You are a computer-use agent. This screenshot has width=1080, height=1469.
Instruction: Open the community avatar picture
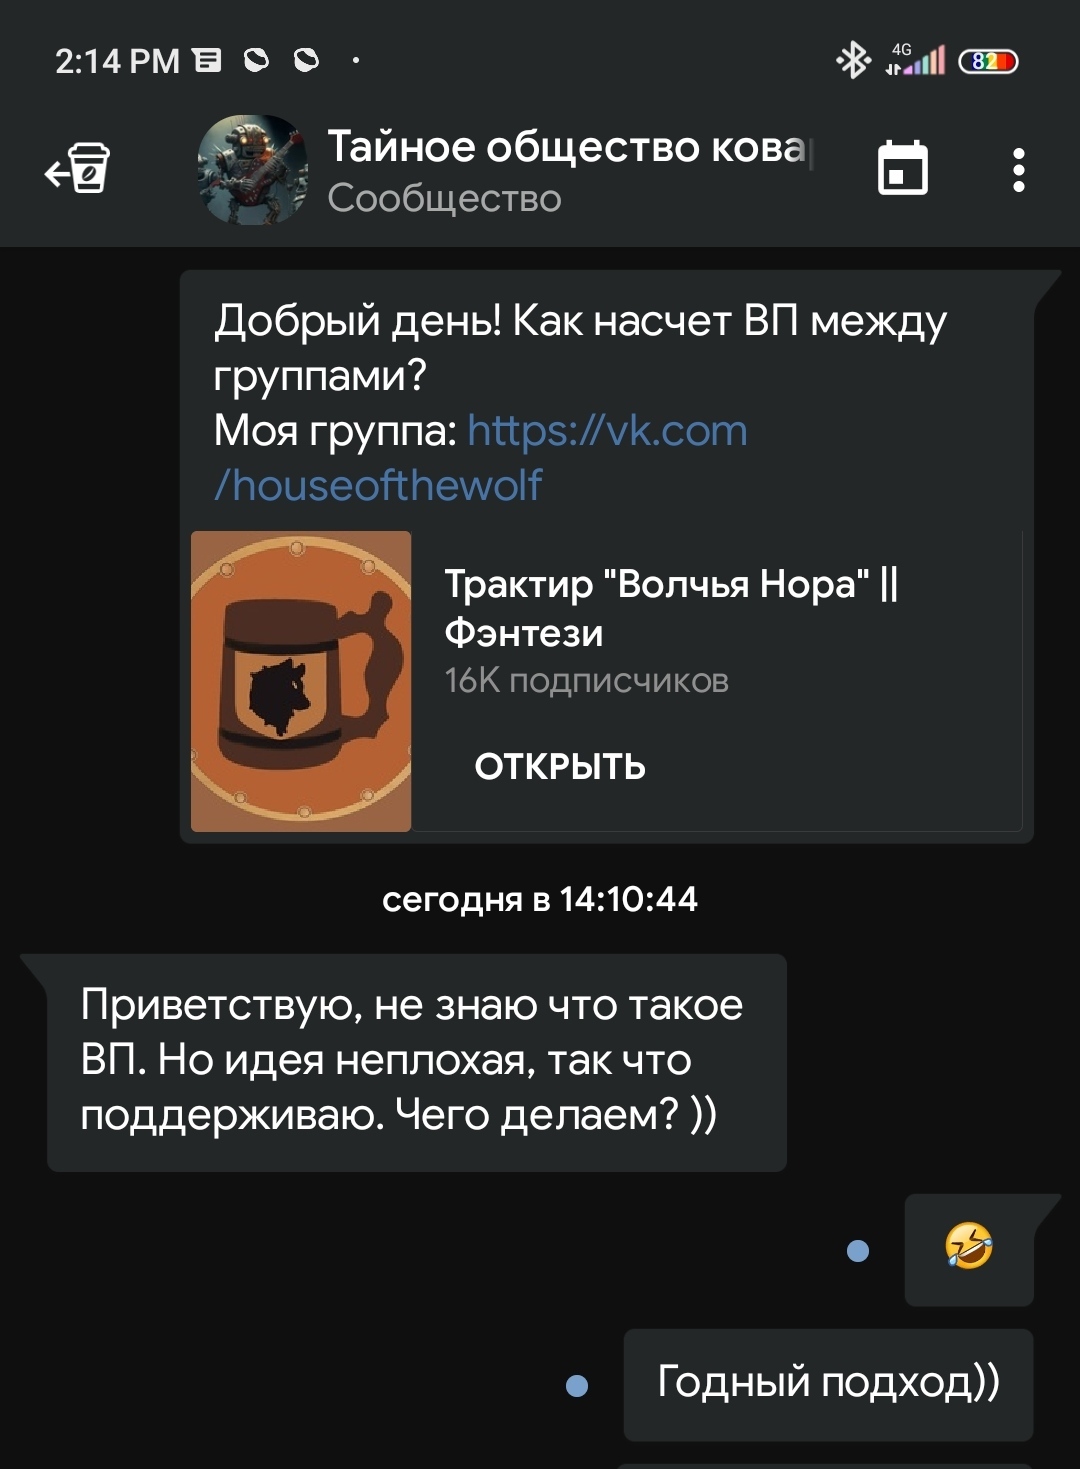(252, 170)
